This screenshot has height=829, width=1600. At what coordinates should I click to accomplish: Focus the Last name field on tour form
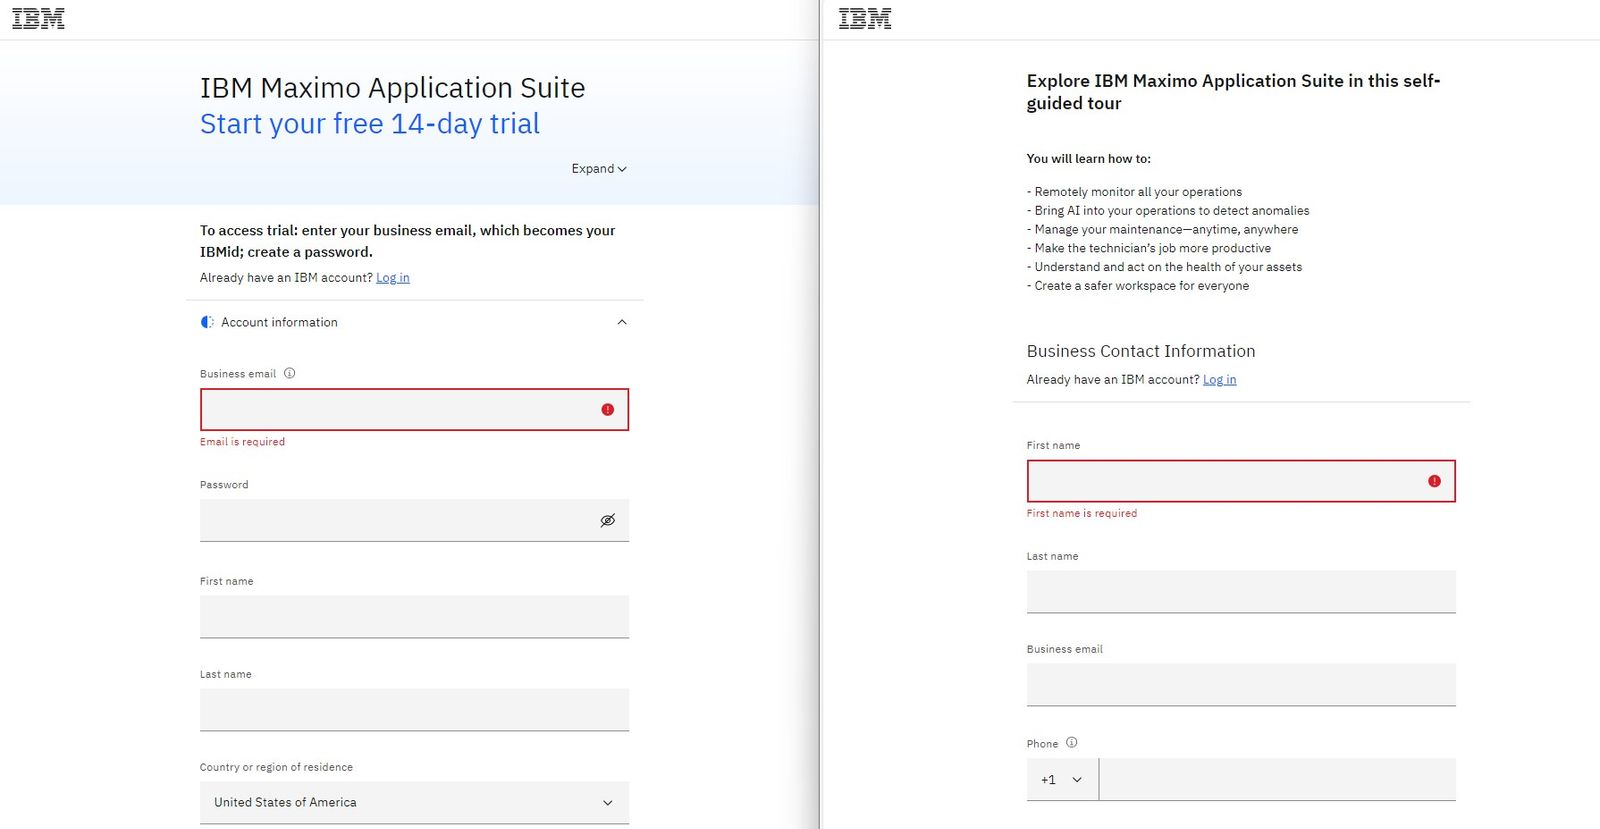(x=1241, y=592)
